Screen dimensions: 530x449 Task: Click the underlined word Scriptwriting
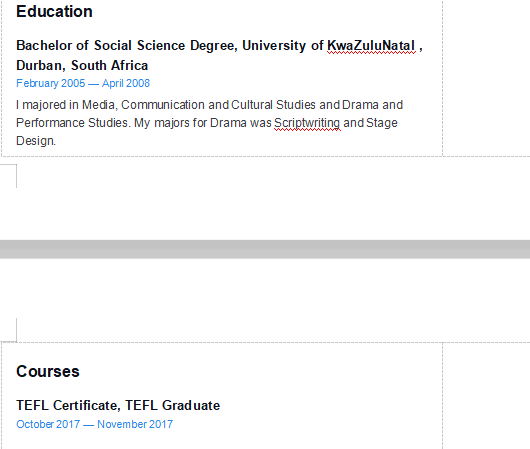307,123
